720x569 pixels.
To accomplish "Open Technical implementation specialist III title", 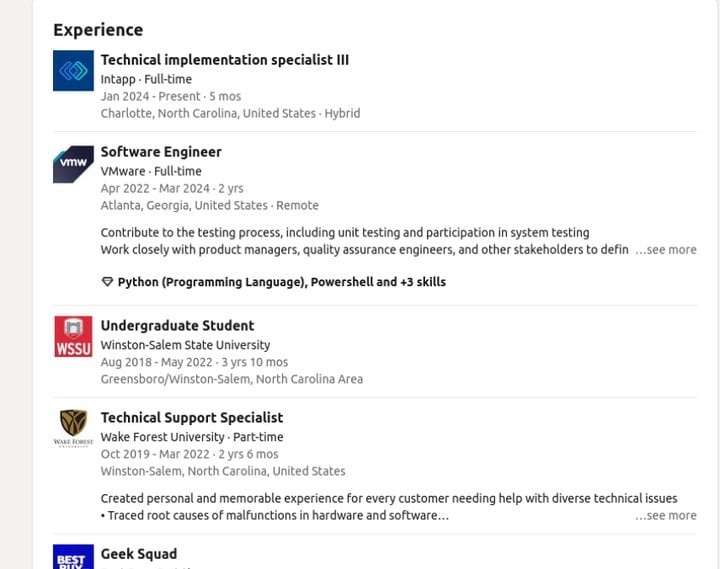I will [x=225, y=60].
